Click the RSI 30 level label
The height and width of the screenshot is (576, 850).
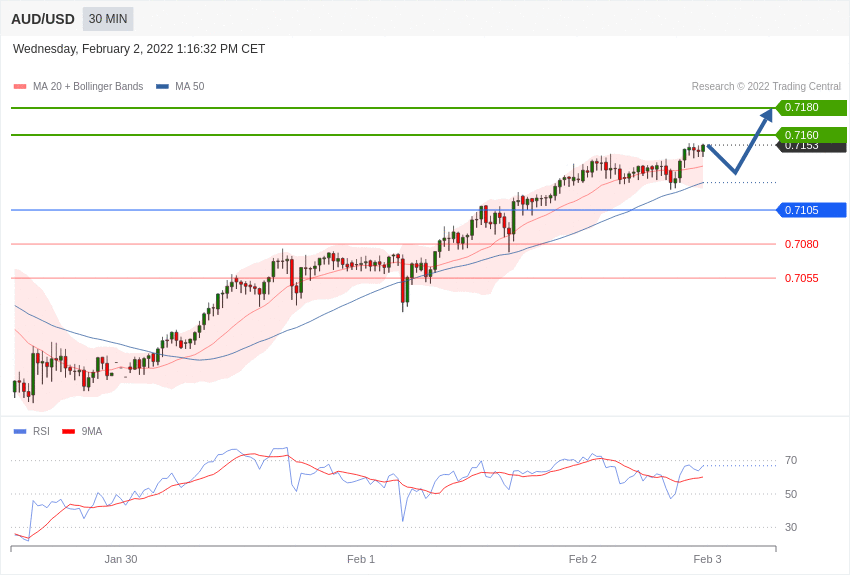pos(791,527)
